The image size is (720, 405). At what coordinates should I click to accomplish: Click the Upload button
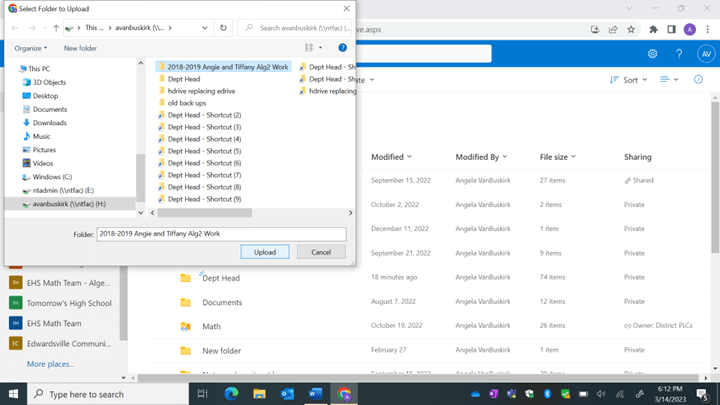coord(264,252)
